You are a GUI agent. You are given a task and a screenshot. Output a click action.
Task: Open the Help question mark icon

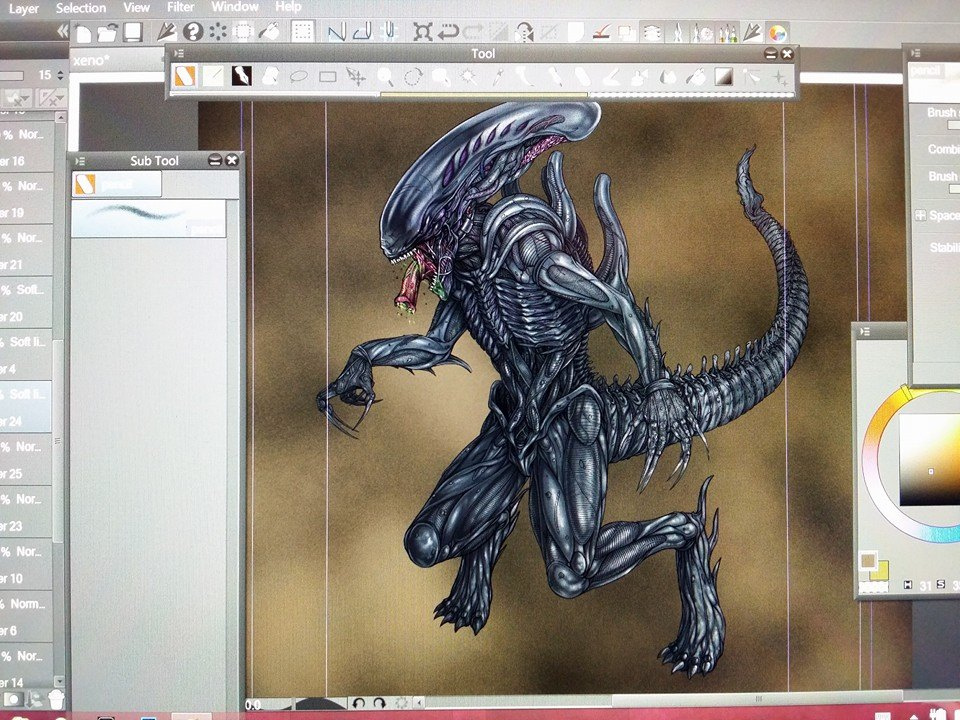(193, 33)
